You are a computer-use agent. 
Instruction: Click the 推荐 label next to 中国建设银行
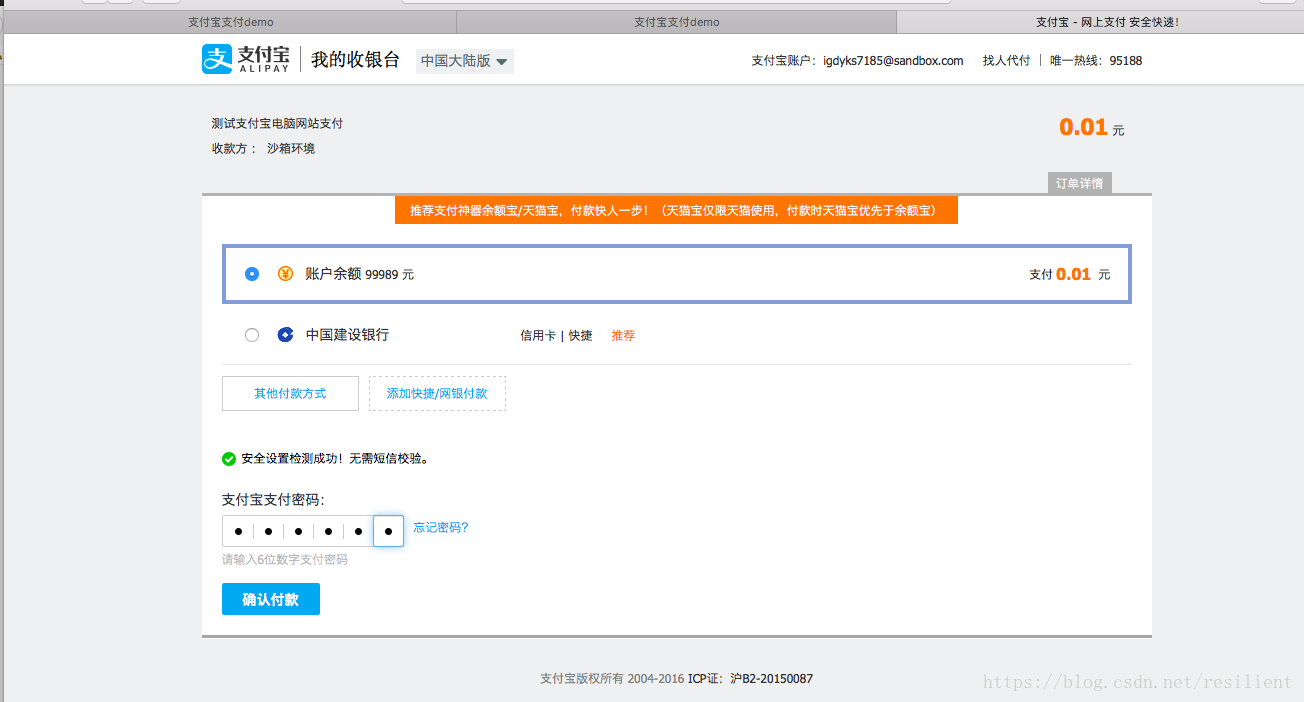pyautogui.click(x=623, y=336)
